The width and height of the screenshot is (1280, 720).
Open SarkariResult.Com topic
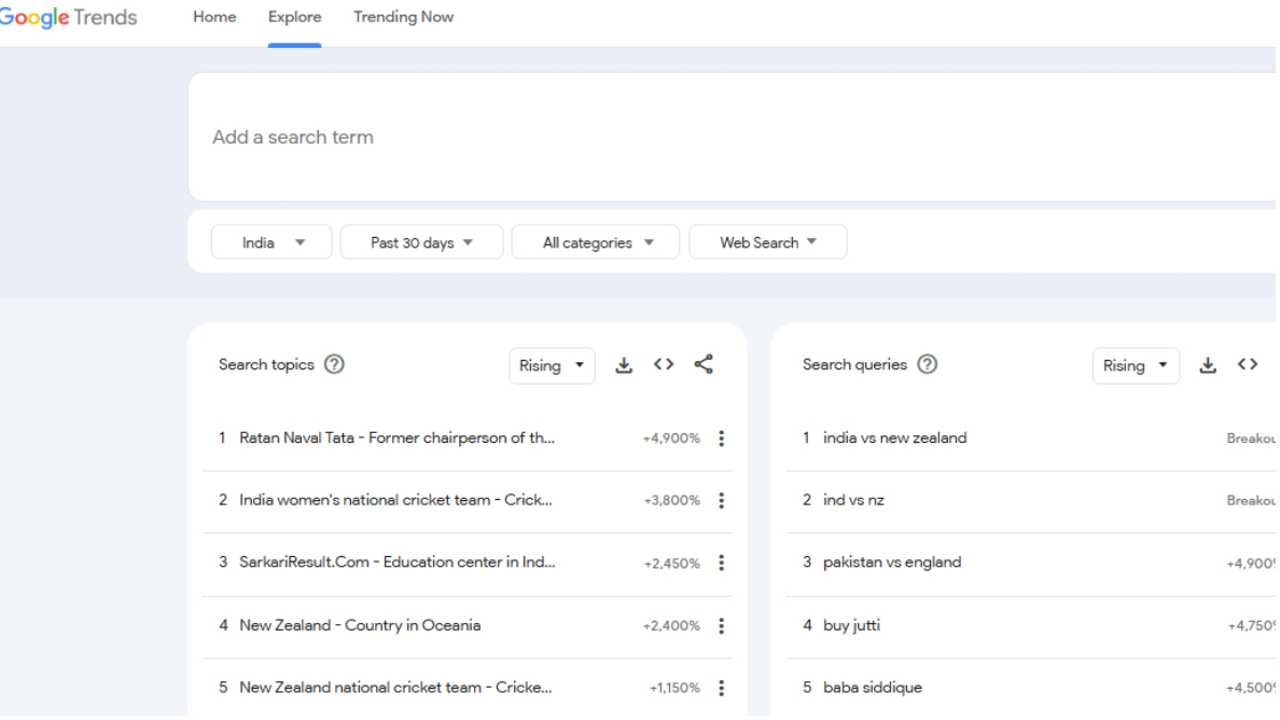coord(397,562)
